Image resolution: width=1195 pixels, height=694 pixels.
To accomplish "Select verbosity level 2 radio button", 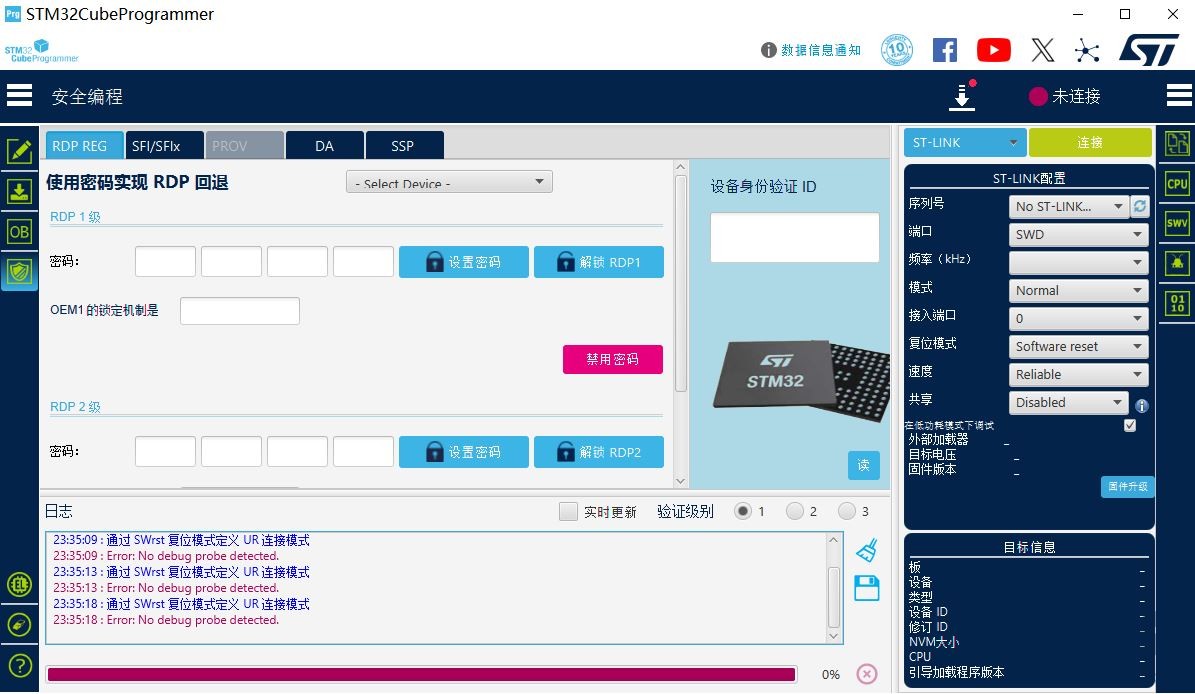I will pos(794,511).
